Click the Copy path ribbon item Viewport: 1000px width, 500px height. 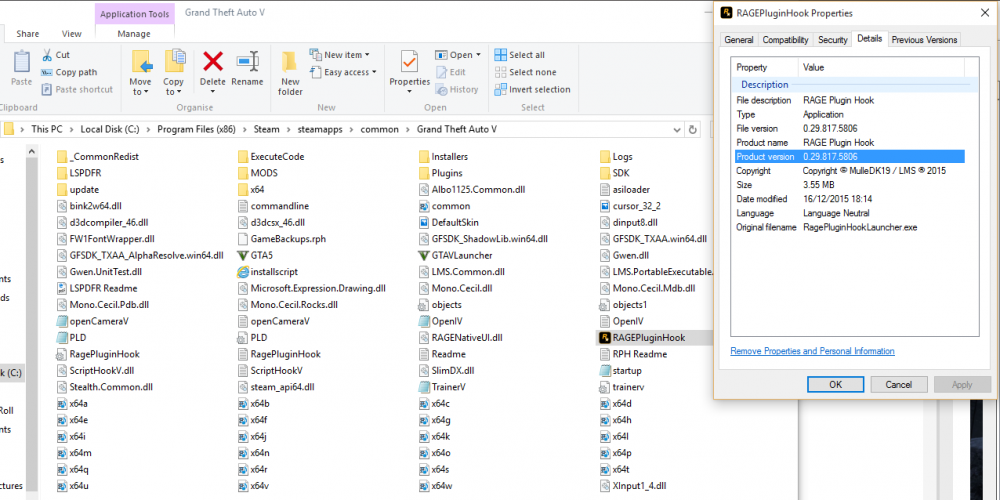[x=69, y=72]
